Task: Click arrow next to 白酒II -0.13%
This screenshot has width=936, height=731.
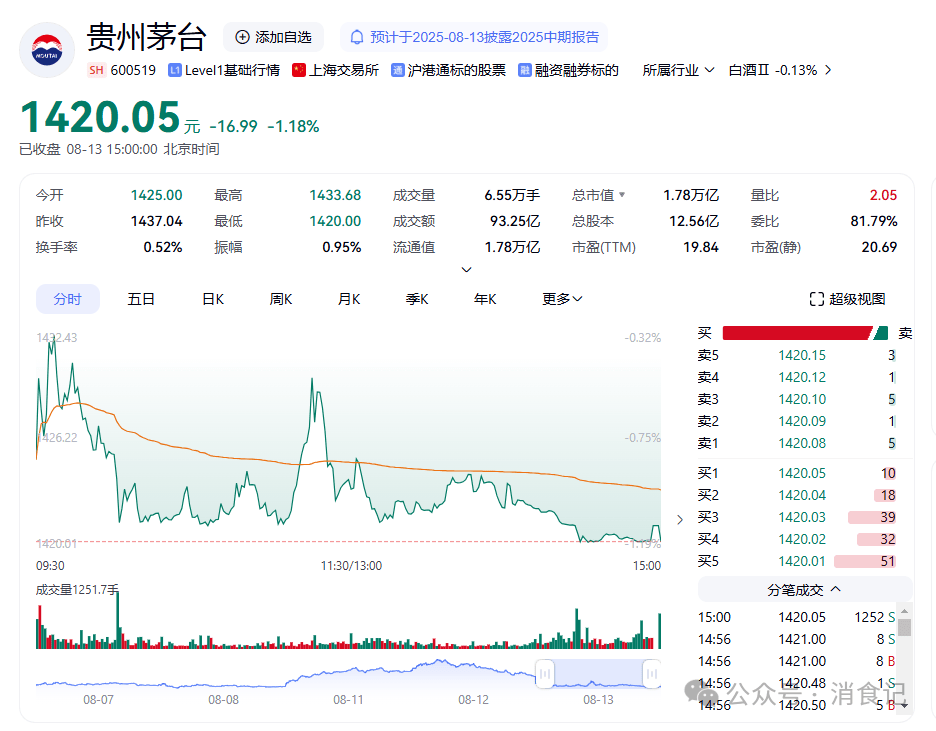Action: (828, 70)
